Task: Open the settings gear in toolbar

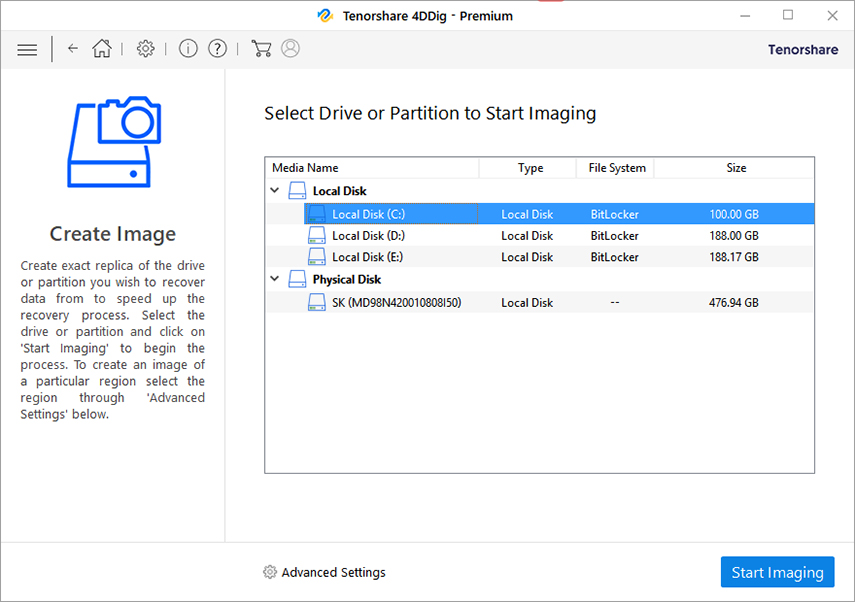Action: pyautogui.click(x=145, y=49)
